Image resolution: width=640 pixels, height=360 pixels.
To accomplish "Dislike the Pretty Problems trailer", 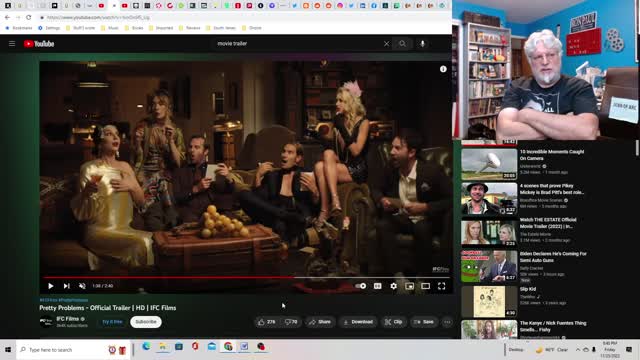I will coord(291,322).
